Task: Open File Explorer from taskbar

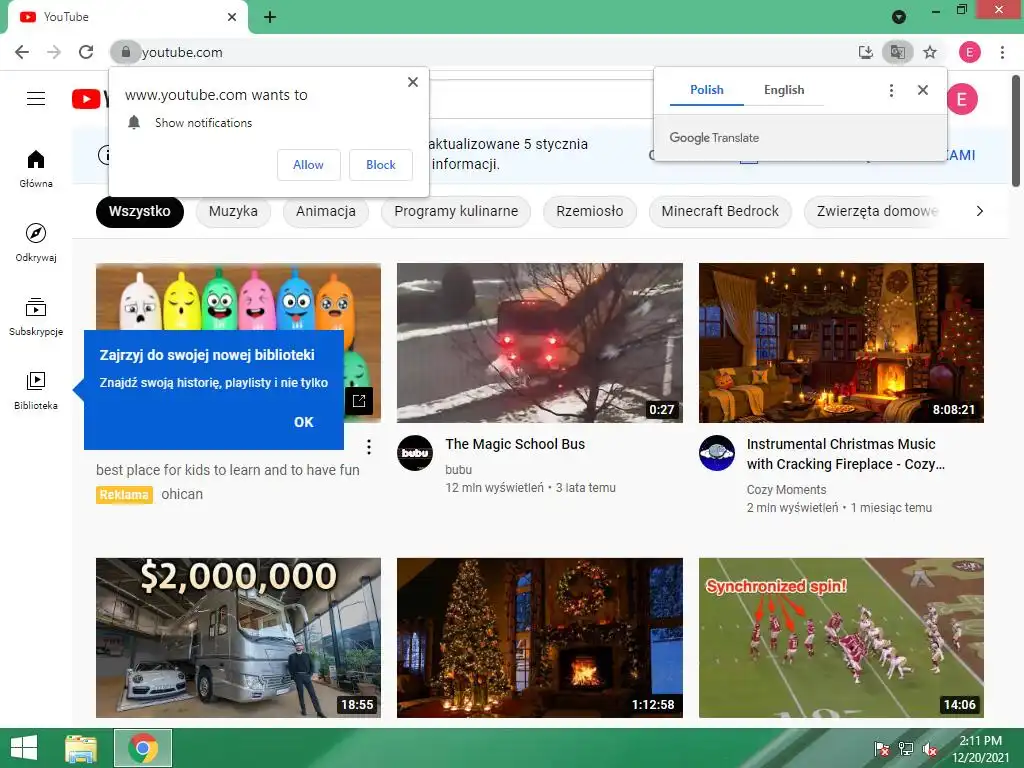Action: (x=81, y=748)
